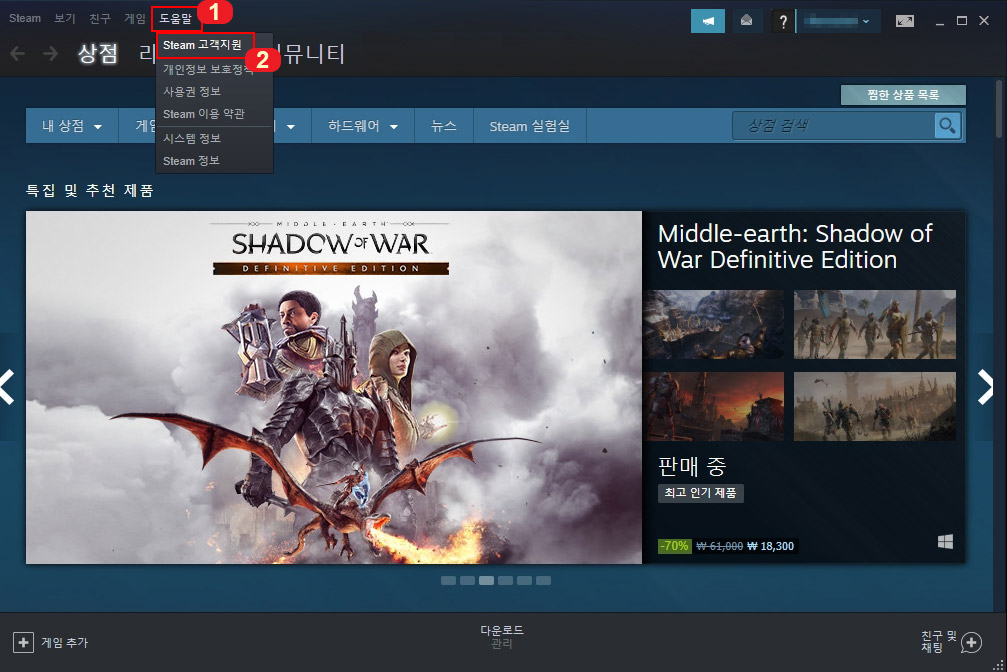Select Steam 정보 menu entry

191,161
